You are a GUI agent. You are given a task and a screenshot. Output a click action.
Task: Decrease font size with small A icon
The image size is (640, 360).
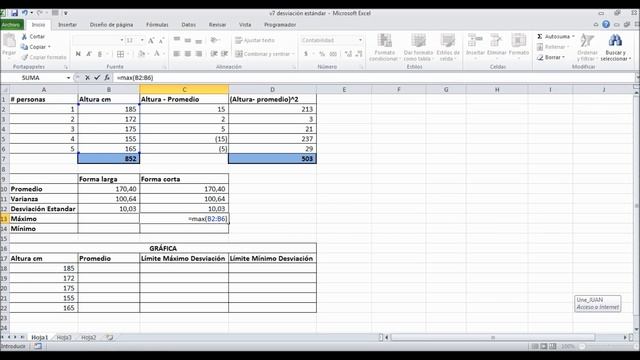(x=161, y=40)
